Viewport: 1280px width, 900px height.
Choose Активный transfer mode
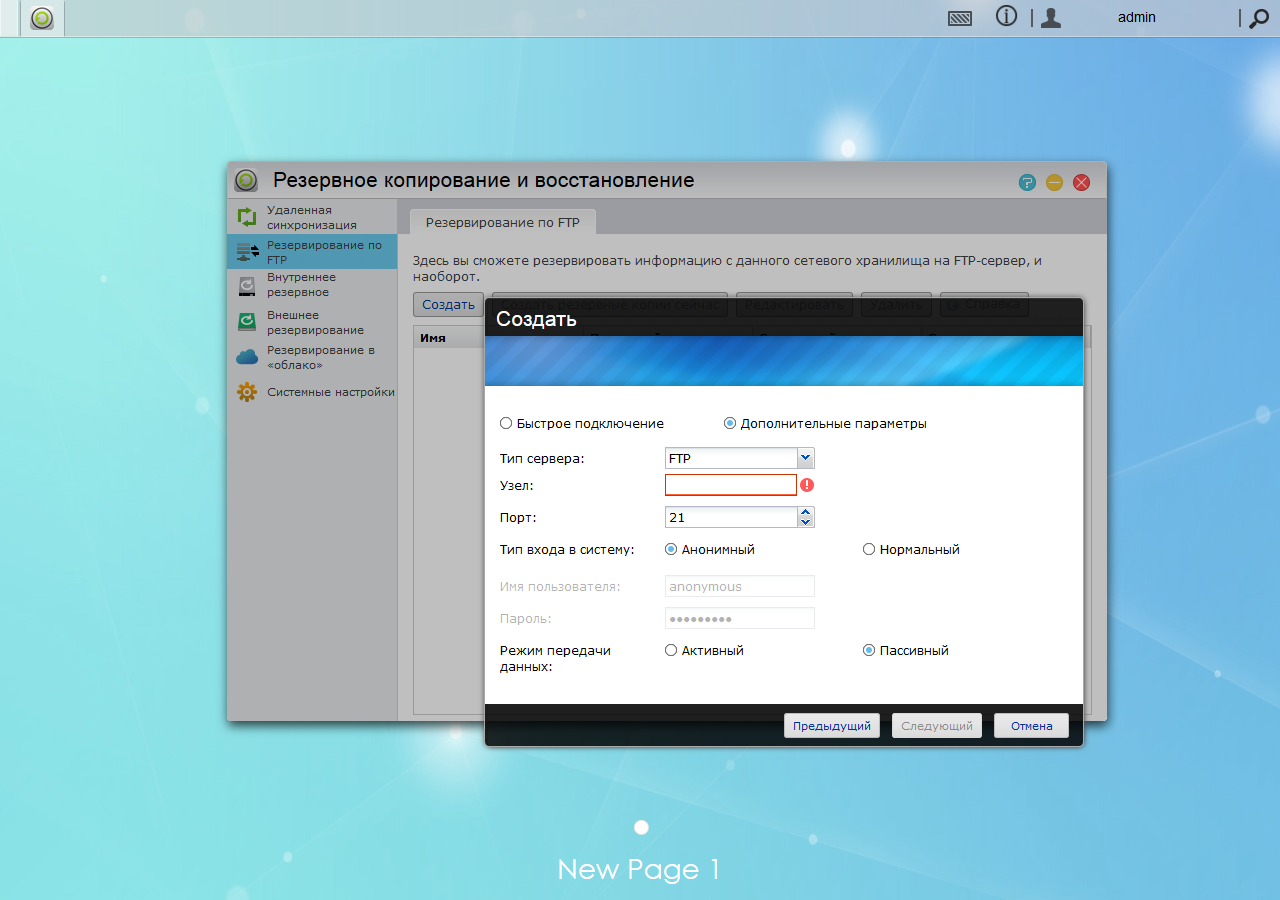coord(671,650)
